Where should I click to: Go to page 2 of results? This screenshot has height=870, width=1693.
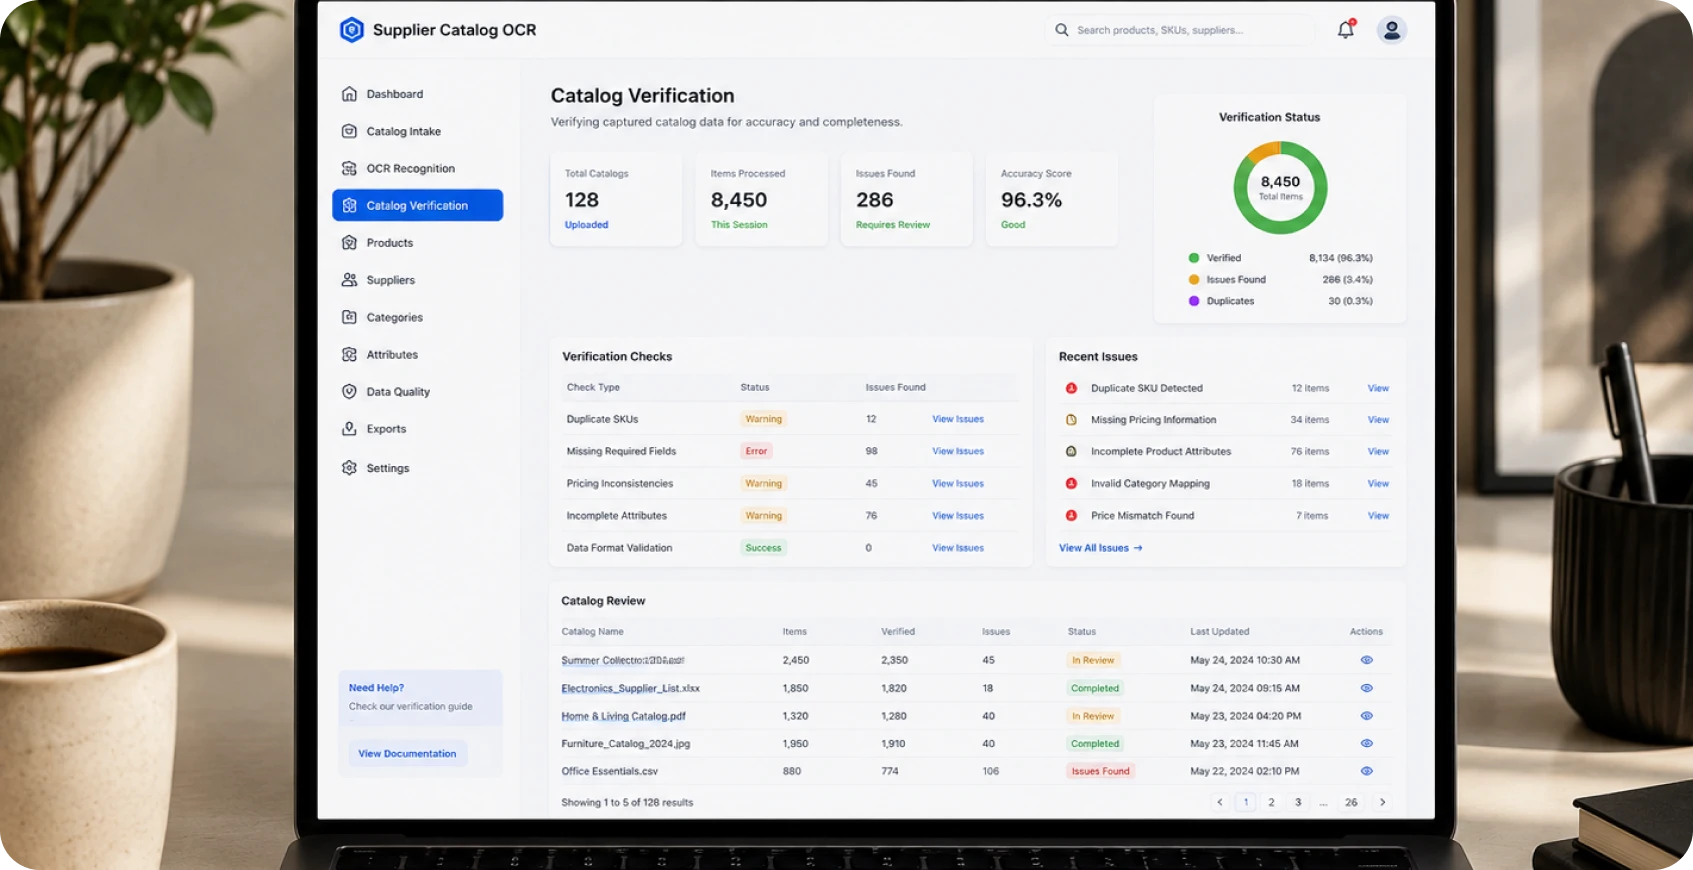1272,802
